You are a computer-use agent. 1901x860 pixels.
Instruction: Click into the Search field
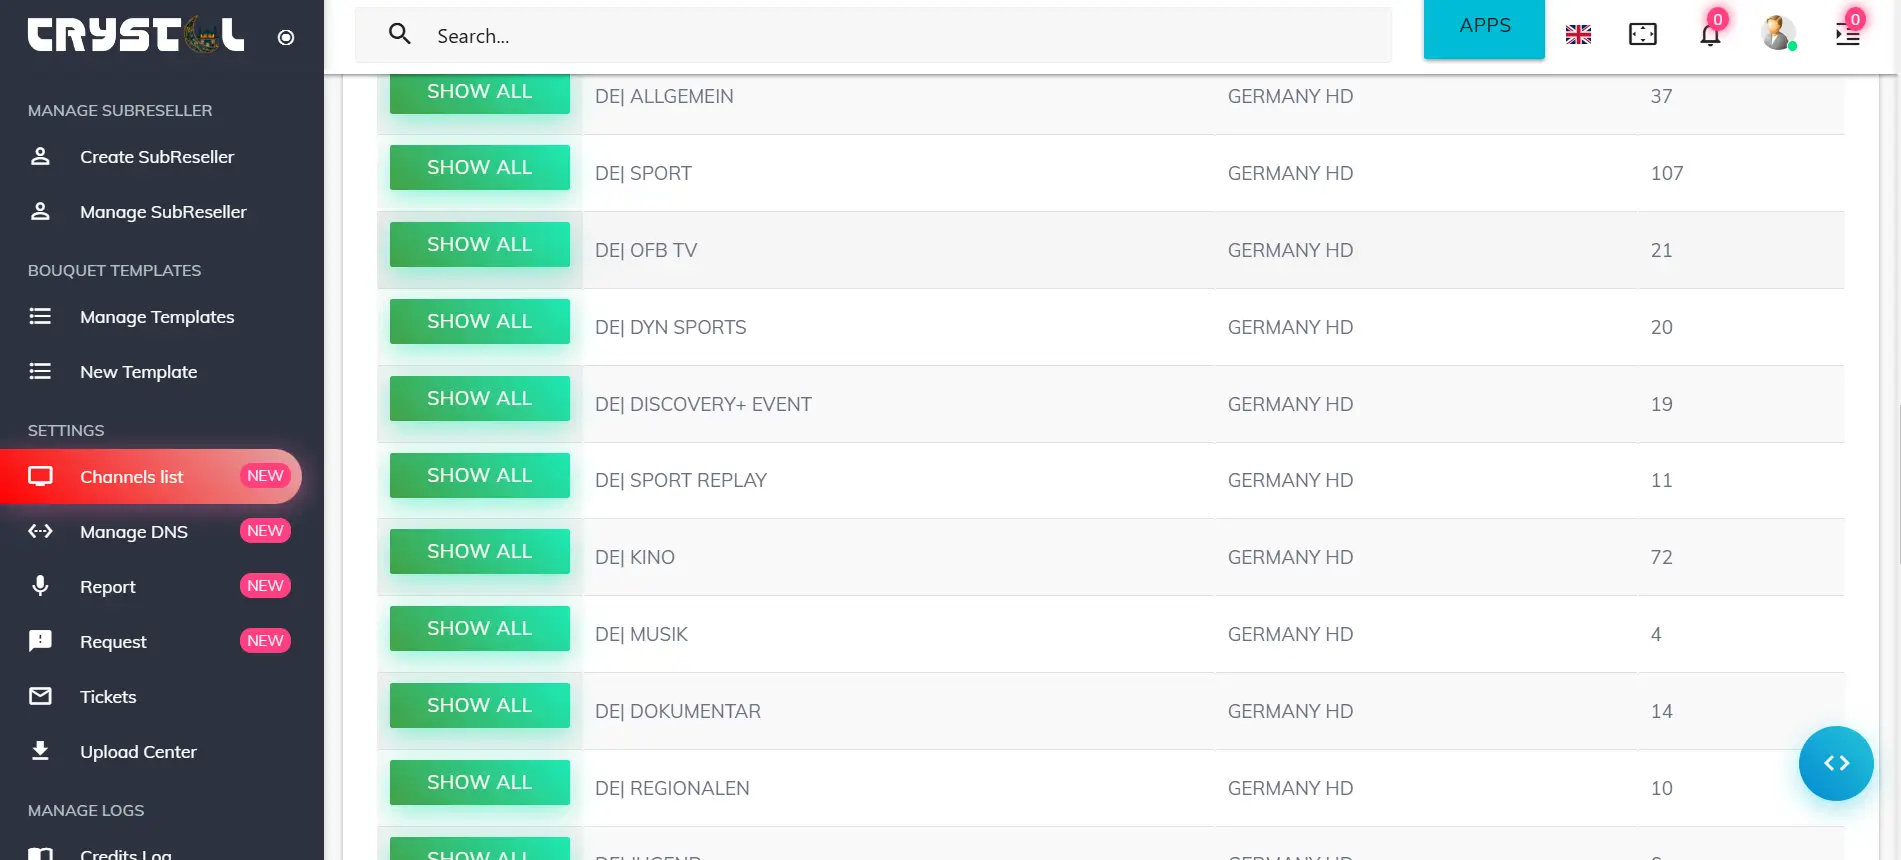900,36
